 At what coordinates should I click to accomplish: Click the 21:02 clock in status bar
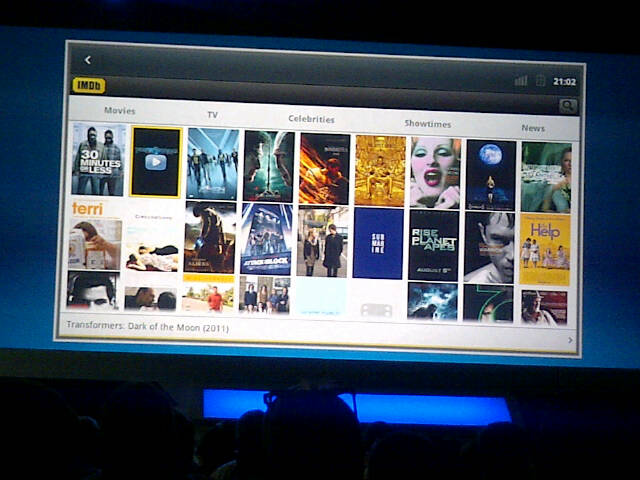[x=564, y=82]
